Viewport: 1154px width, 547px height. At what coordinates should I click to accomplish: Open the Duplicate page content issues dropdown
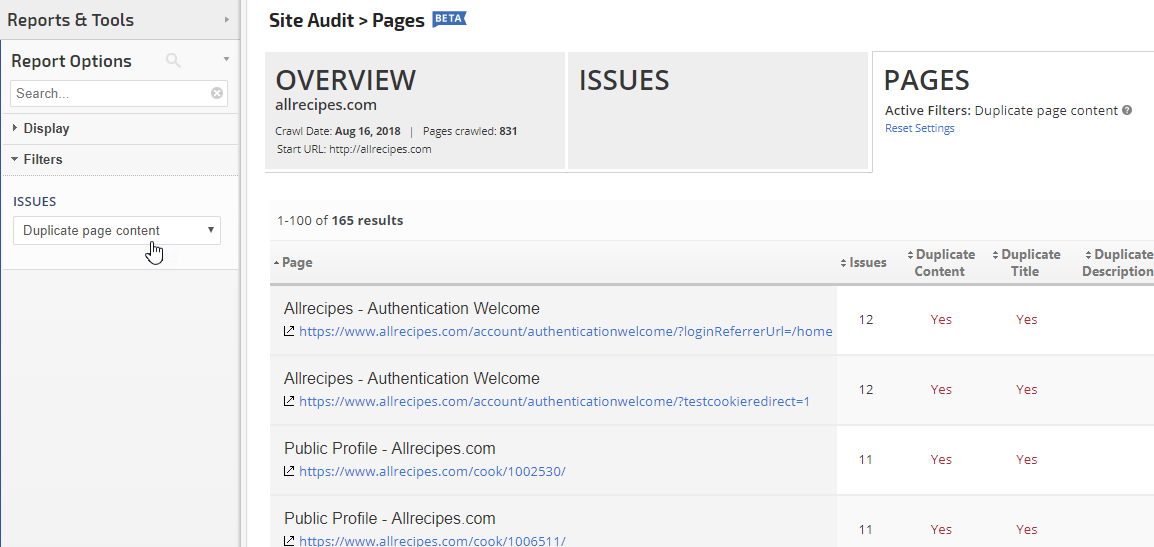[117, 231]
